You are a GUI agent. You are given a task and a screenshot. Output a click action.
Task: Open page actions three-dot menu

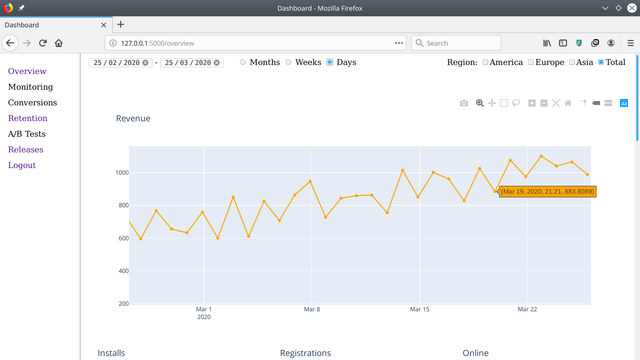399,43
